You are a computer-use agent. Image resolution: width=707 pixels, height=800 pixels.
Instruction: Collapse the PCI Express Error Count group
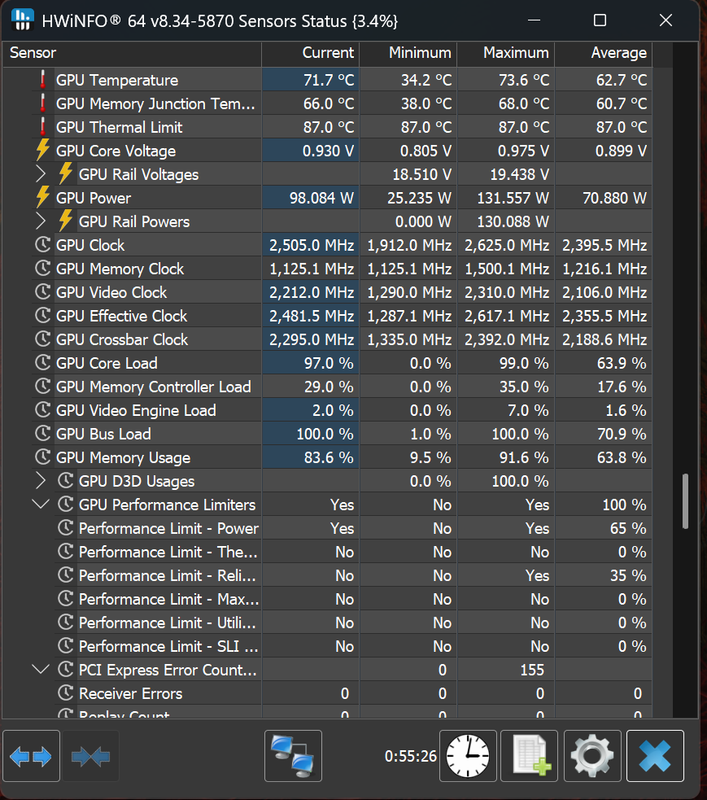(x=41, y=669)
